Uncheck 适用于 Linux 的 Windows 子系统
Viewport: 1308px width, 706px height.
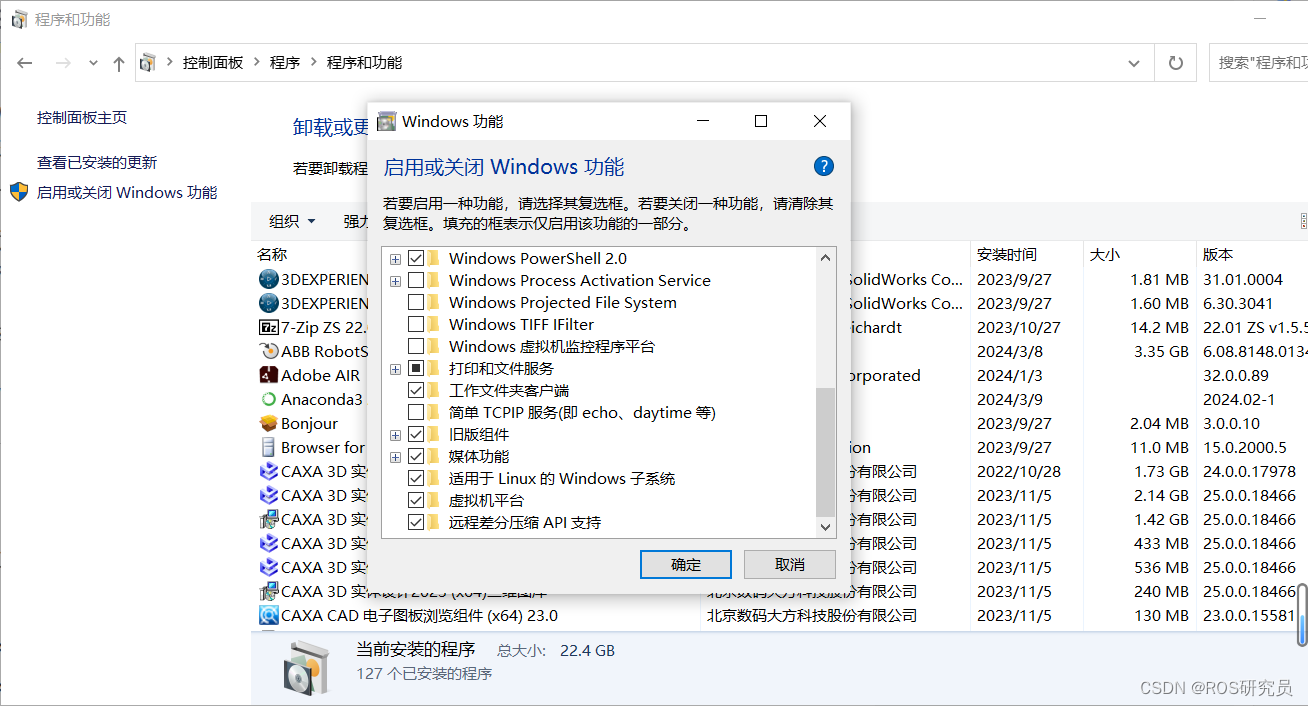416,478
